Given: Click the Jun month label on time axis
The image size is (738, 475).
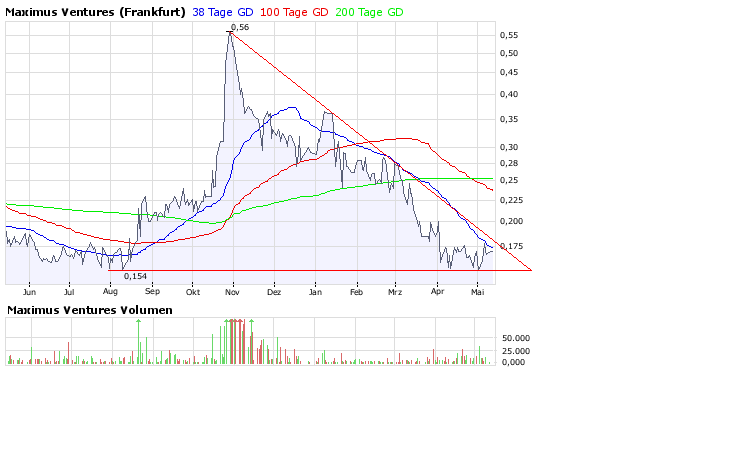Looking at the screenshot, I should (29, 292).
